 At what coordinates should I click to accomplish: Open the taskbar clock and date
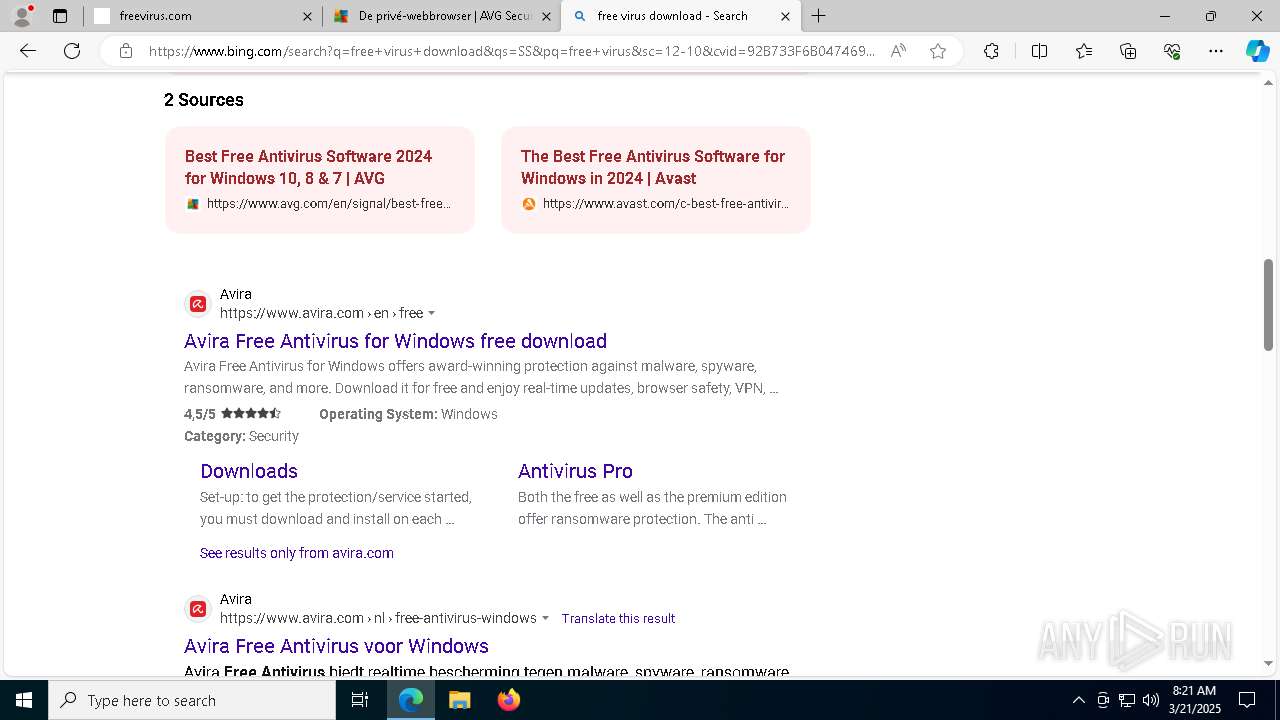click(x=1196, y=700)
